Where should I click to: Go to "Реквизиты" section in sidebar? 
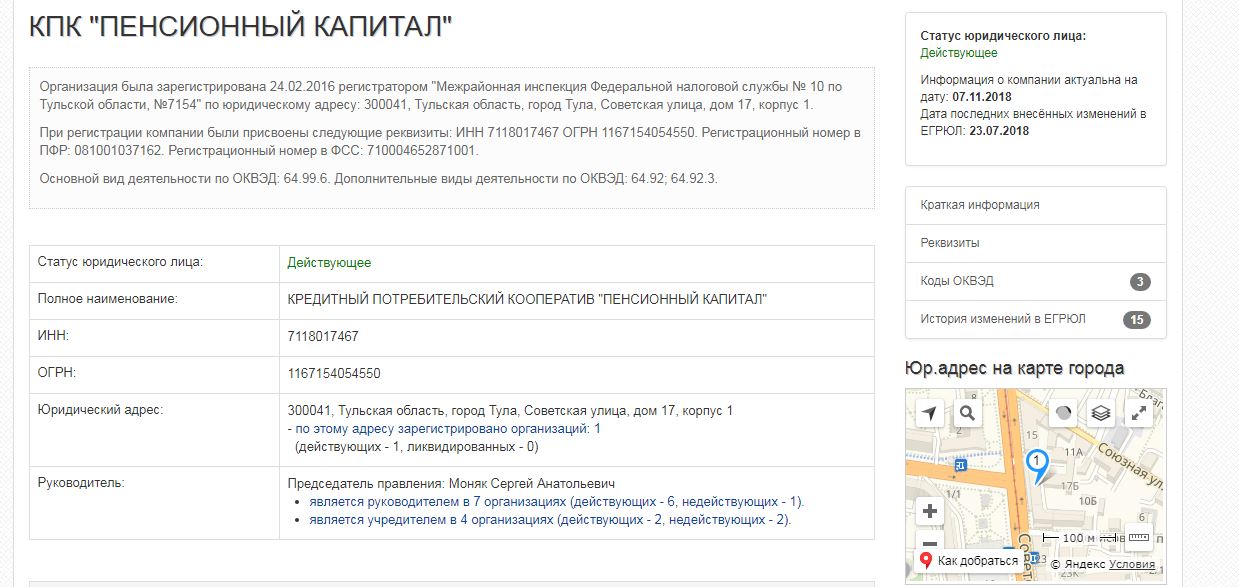[x=950, y=243]
